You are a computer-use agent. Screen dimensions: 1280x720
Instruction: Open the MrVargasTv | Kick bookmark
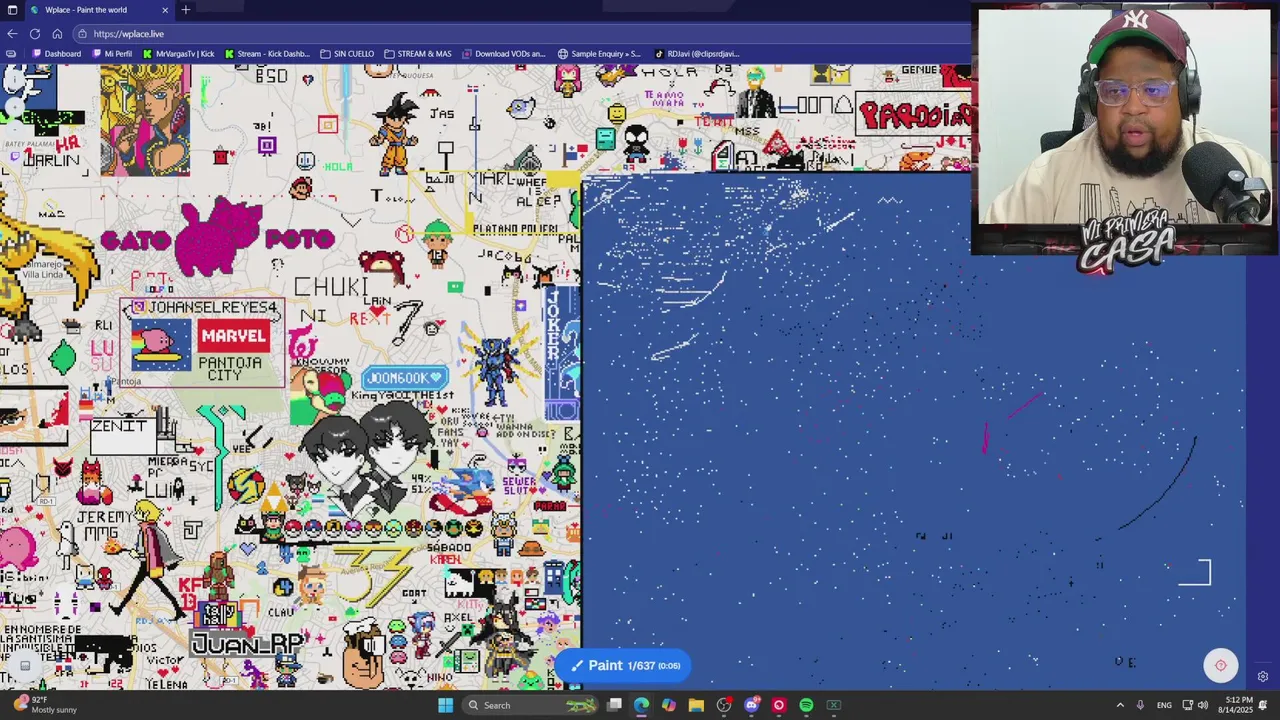pos(178,54)
